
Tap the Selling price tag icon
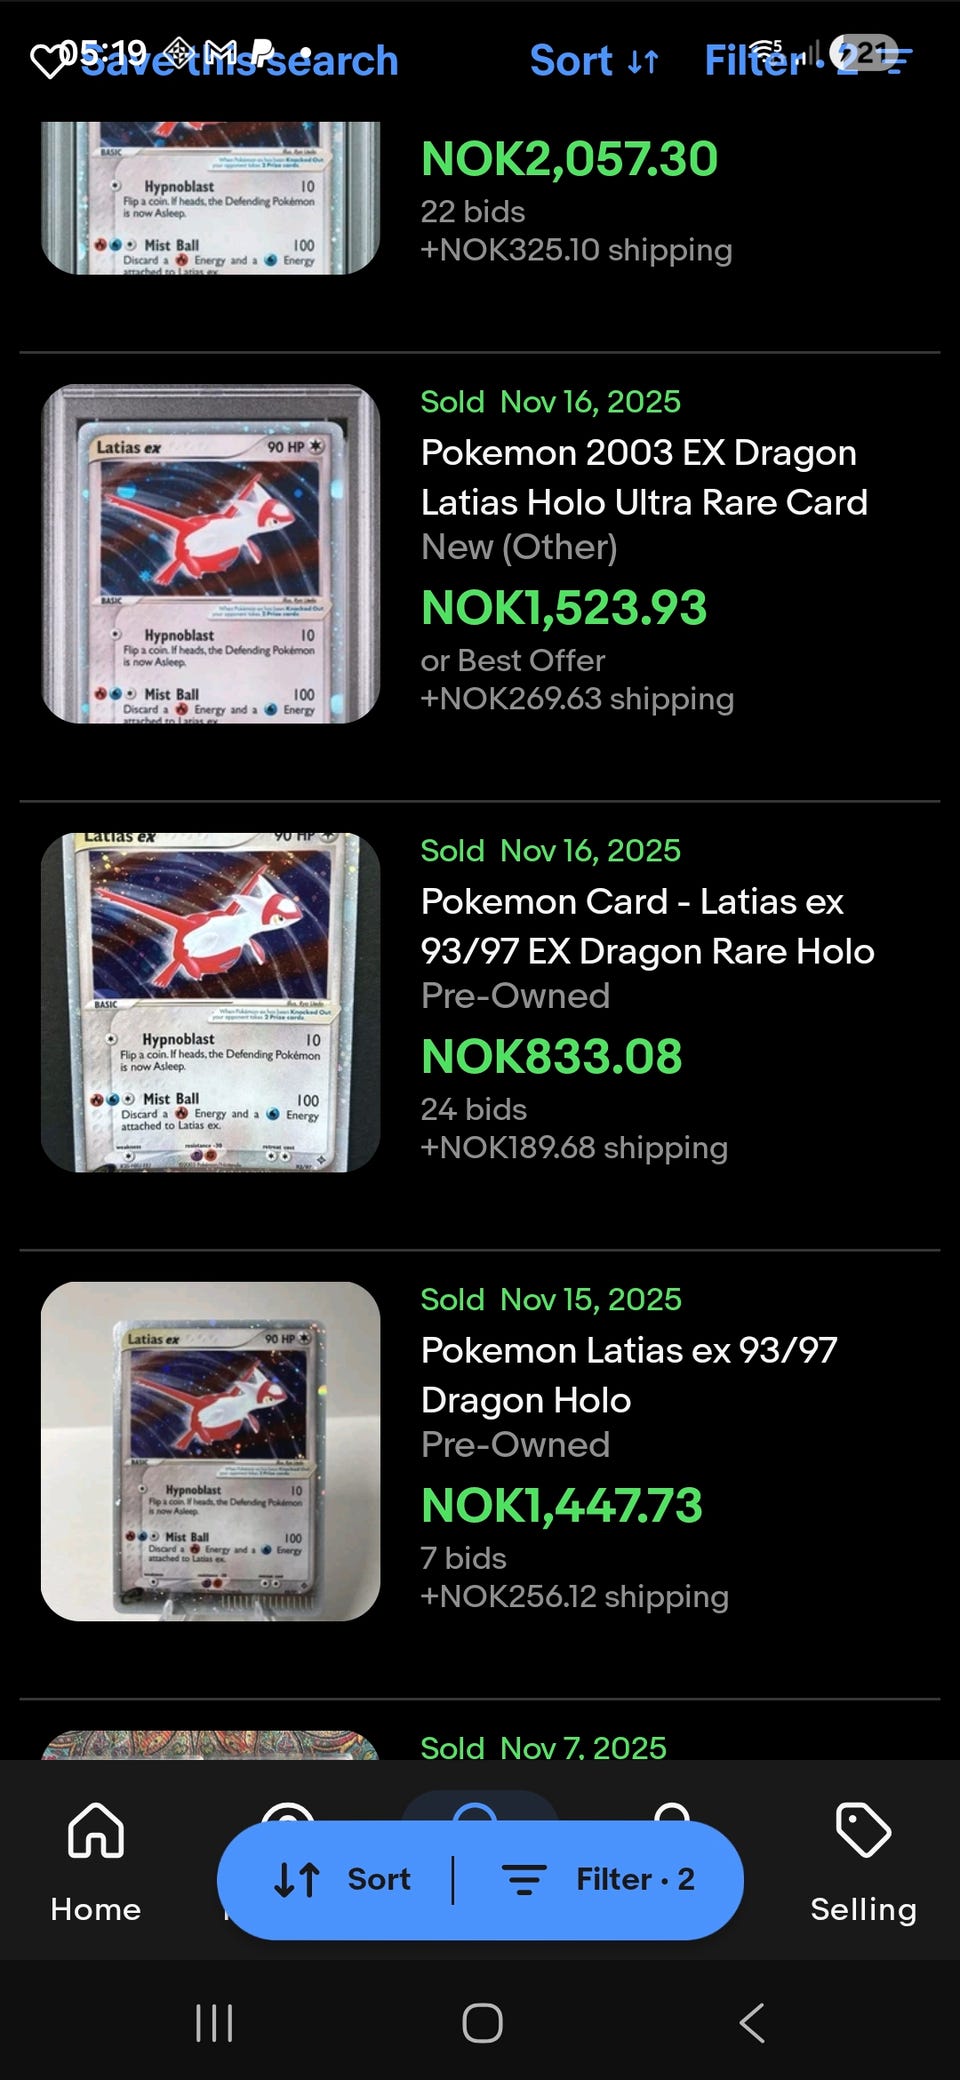tap(863, 1830)
